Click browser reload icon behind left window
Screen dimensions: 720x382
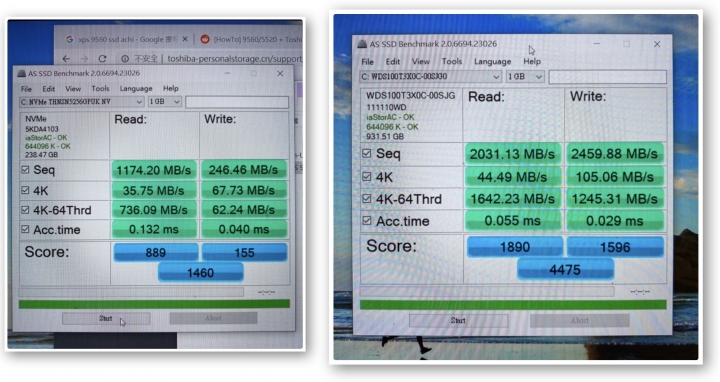click(102, 59)
